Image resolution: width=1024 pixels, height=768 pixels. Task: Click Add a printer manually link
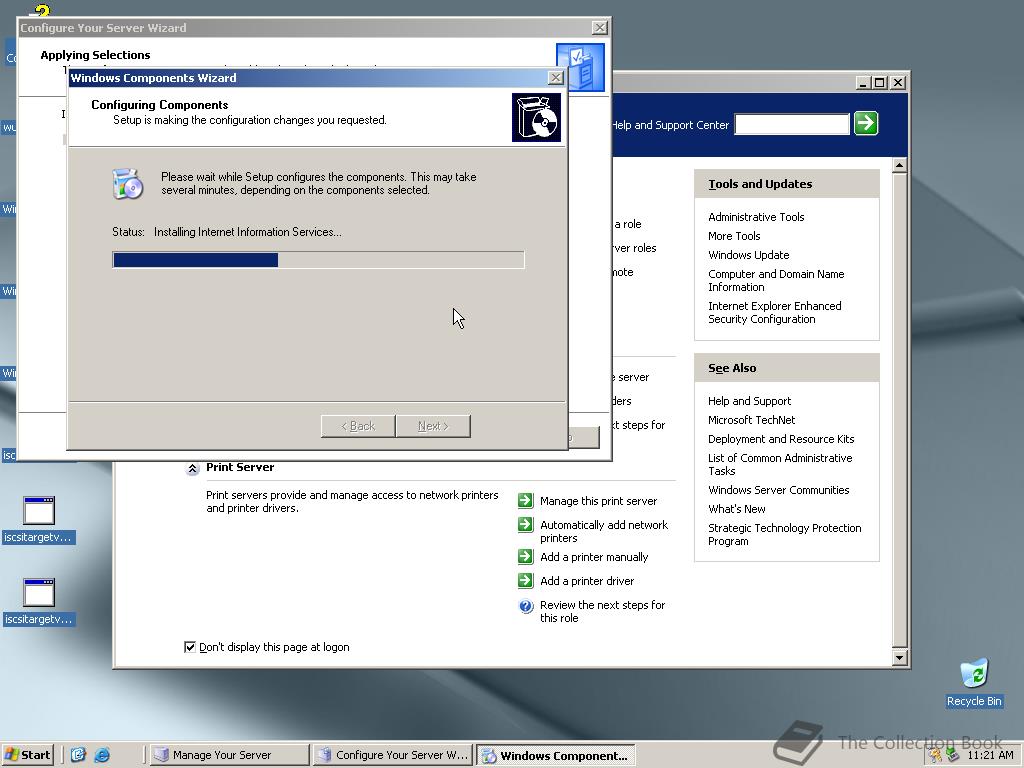(594, 556)
